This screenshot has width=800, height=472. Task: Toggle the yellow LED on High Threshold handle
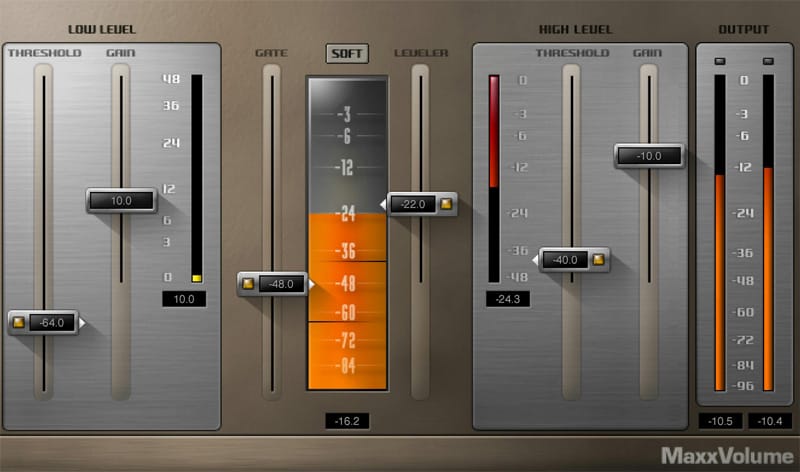(598, 260)
